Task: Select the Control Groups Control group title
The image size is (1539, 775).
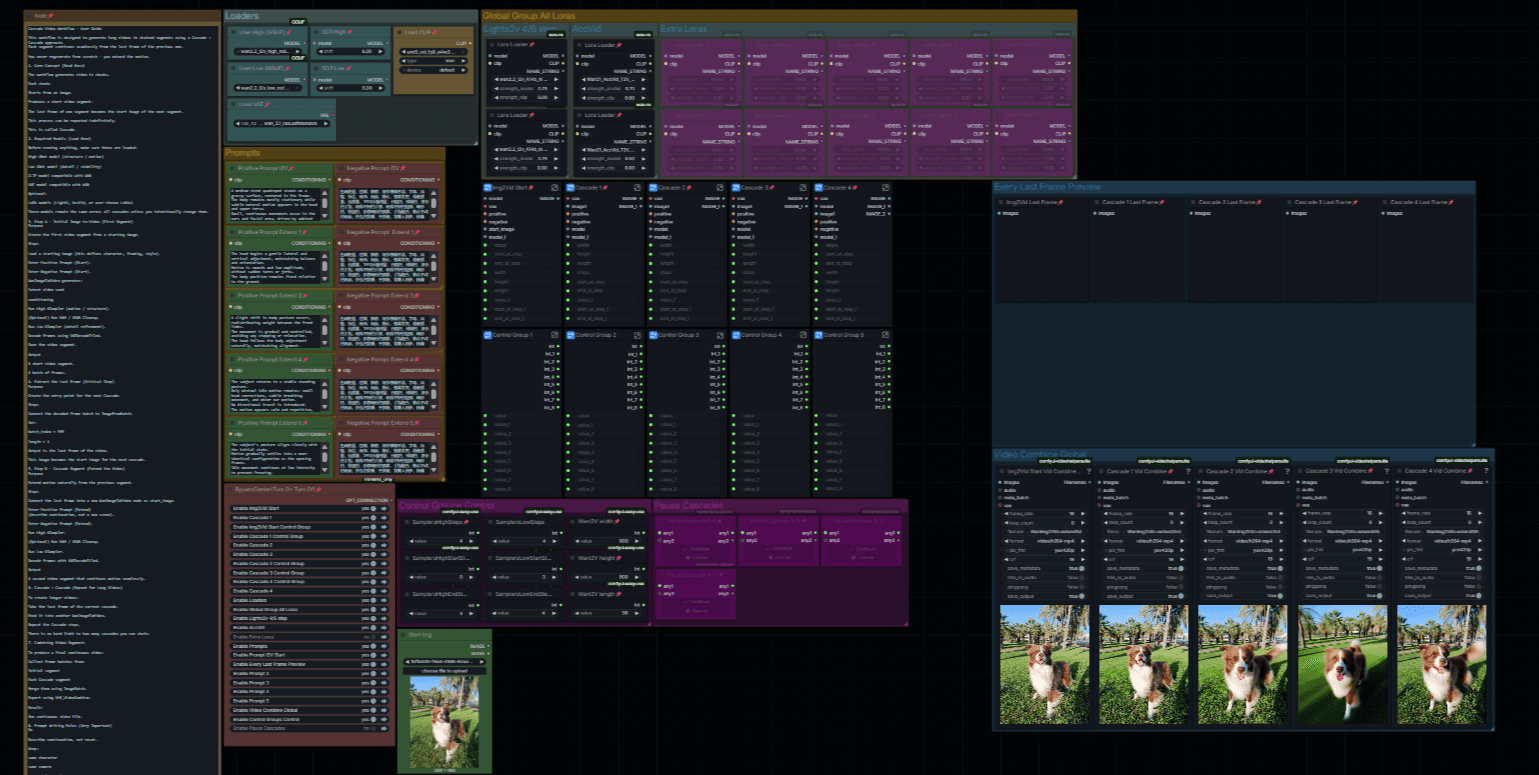Action: point(447,505)
